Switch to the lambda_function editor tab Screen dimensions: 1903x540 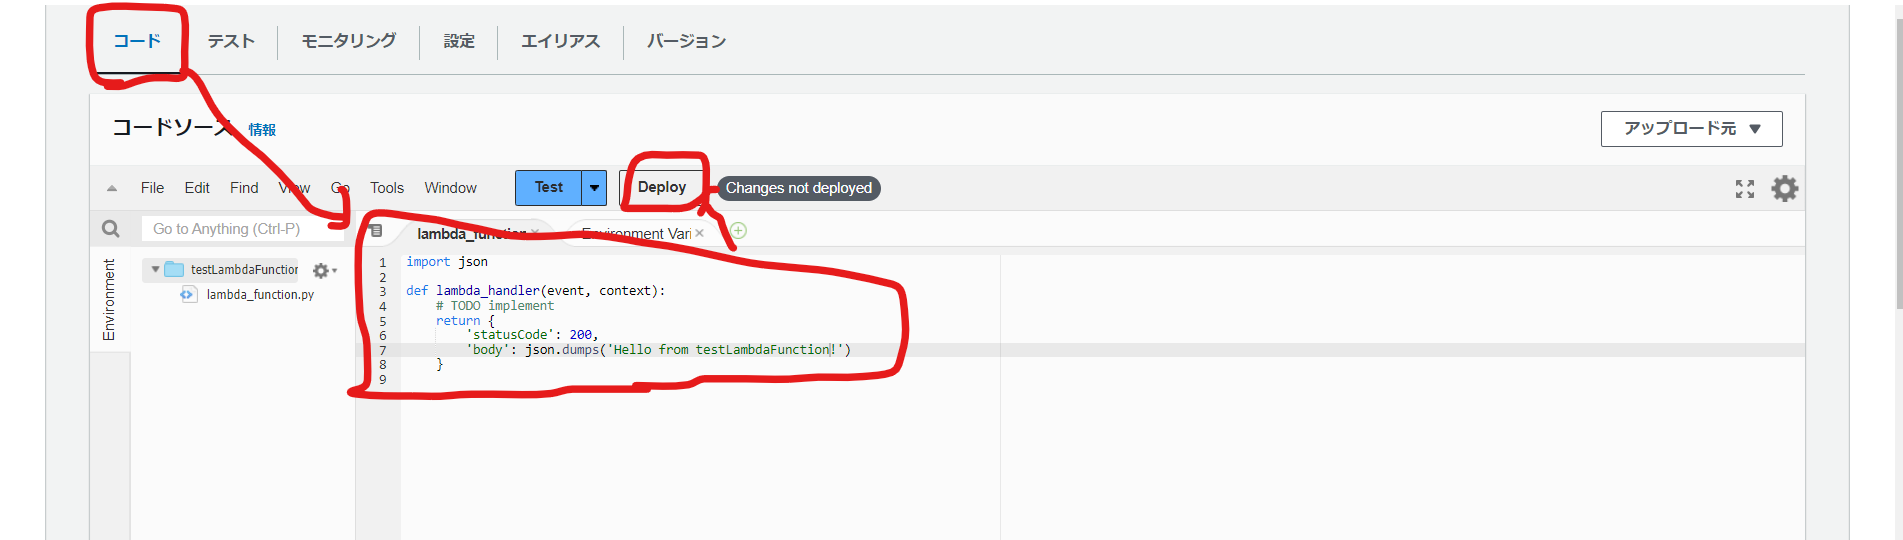click(x=471, y=233)
